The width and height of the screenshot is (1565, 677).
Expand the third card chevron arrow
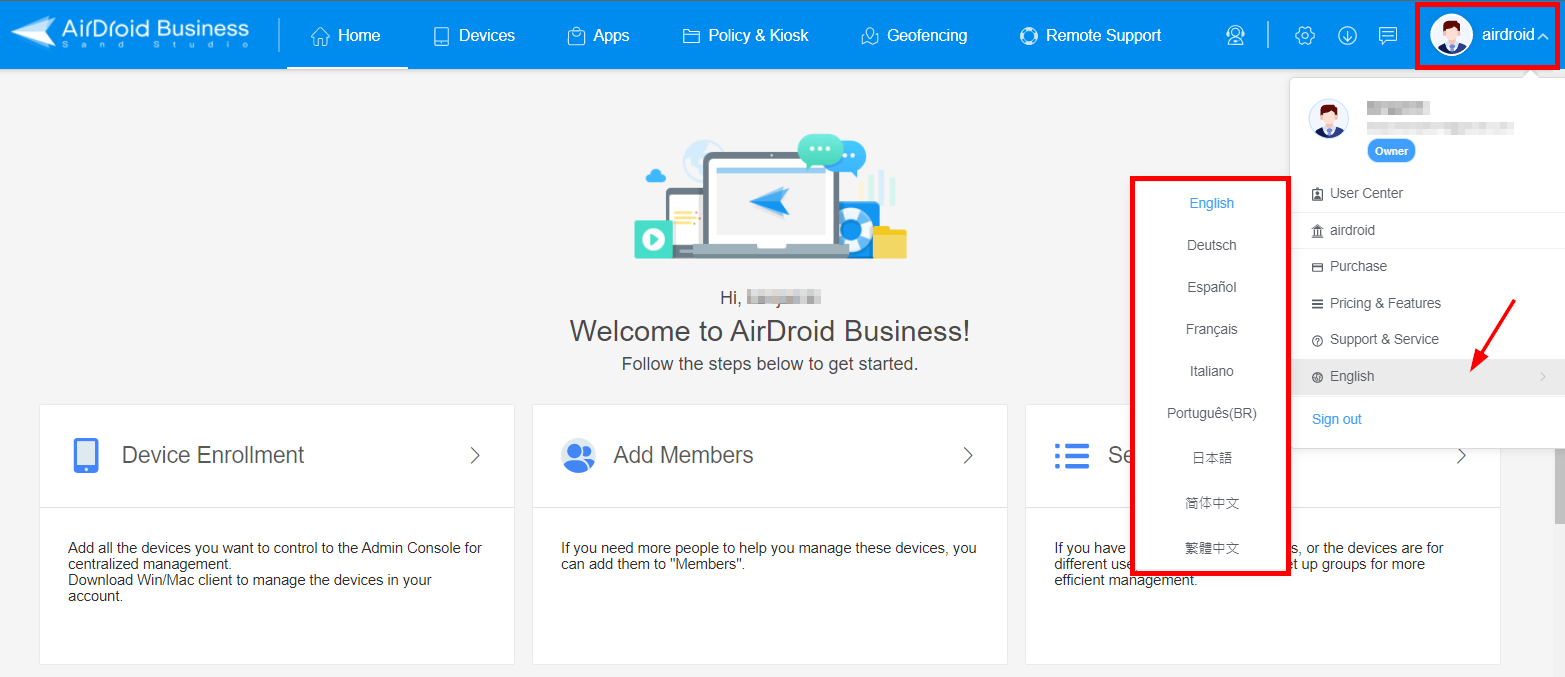point(1461,456)
